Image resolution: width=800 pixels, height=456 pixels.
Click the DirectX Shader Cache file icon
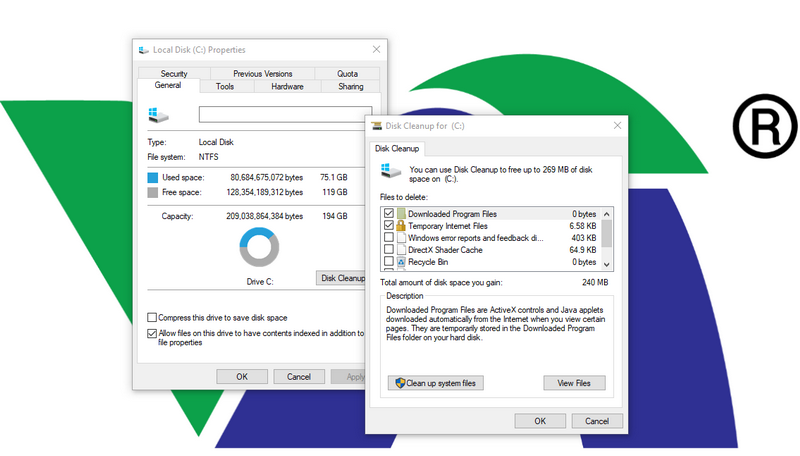pos(401,249)
